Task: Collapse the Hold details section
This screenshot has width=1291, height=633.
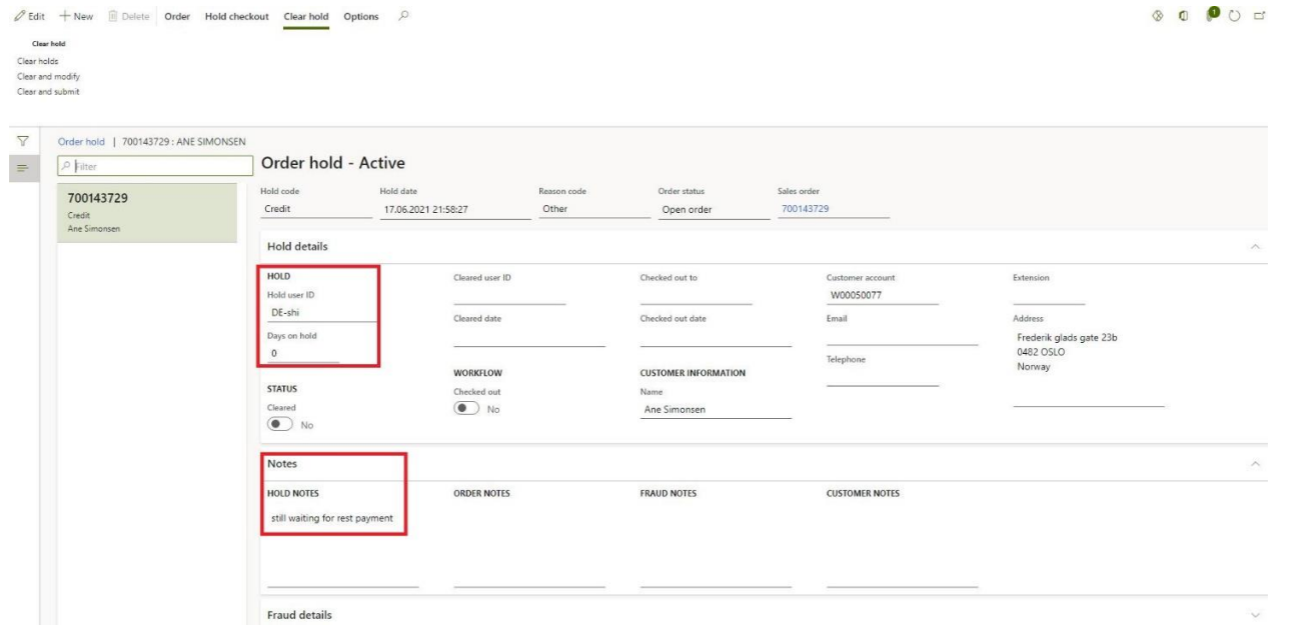Action: click(1256, 246)
